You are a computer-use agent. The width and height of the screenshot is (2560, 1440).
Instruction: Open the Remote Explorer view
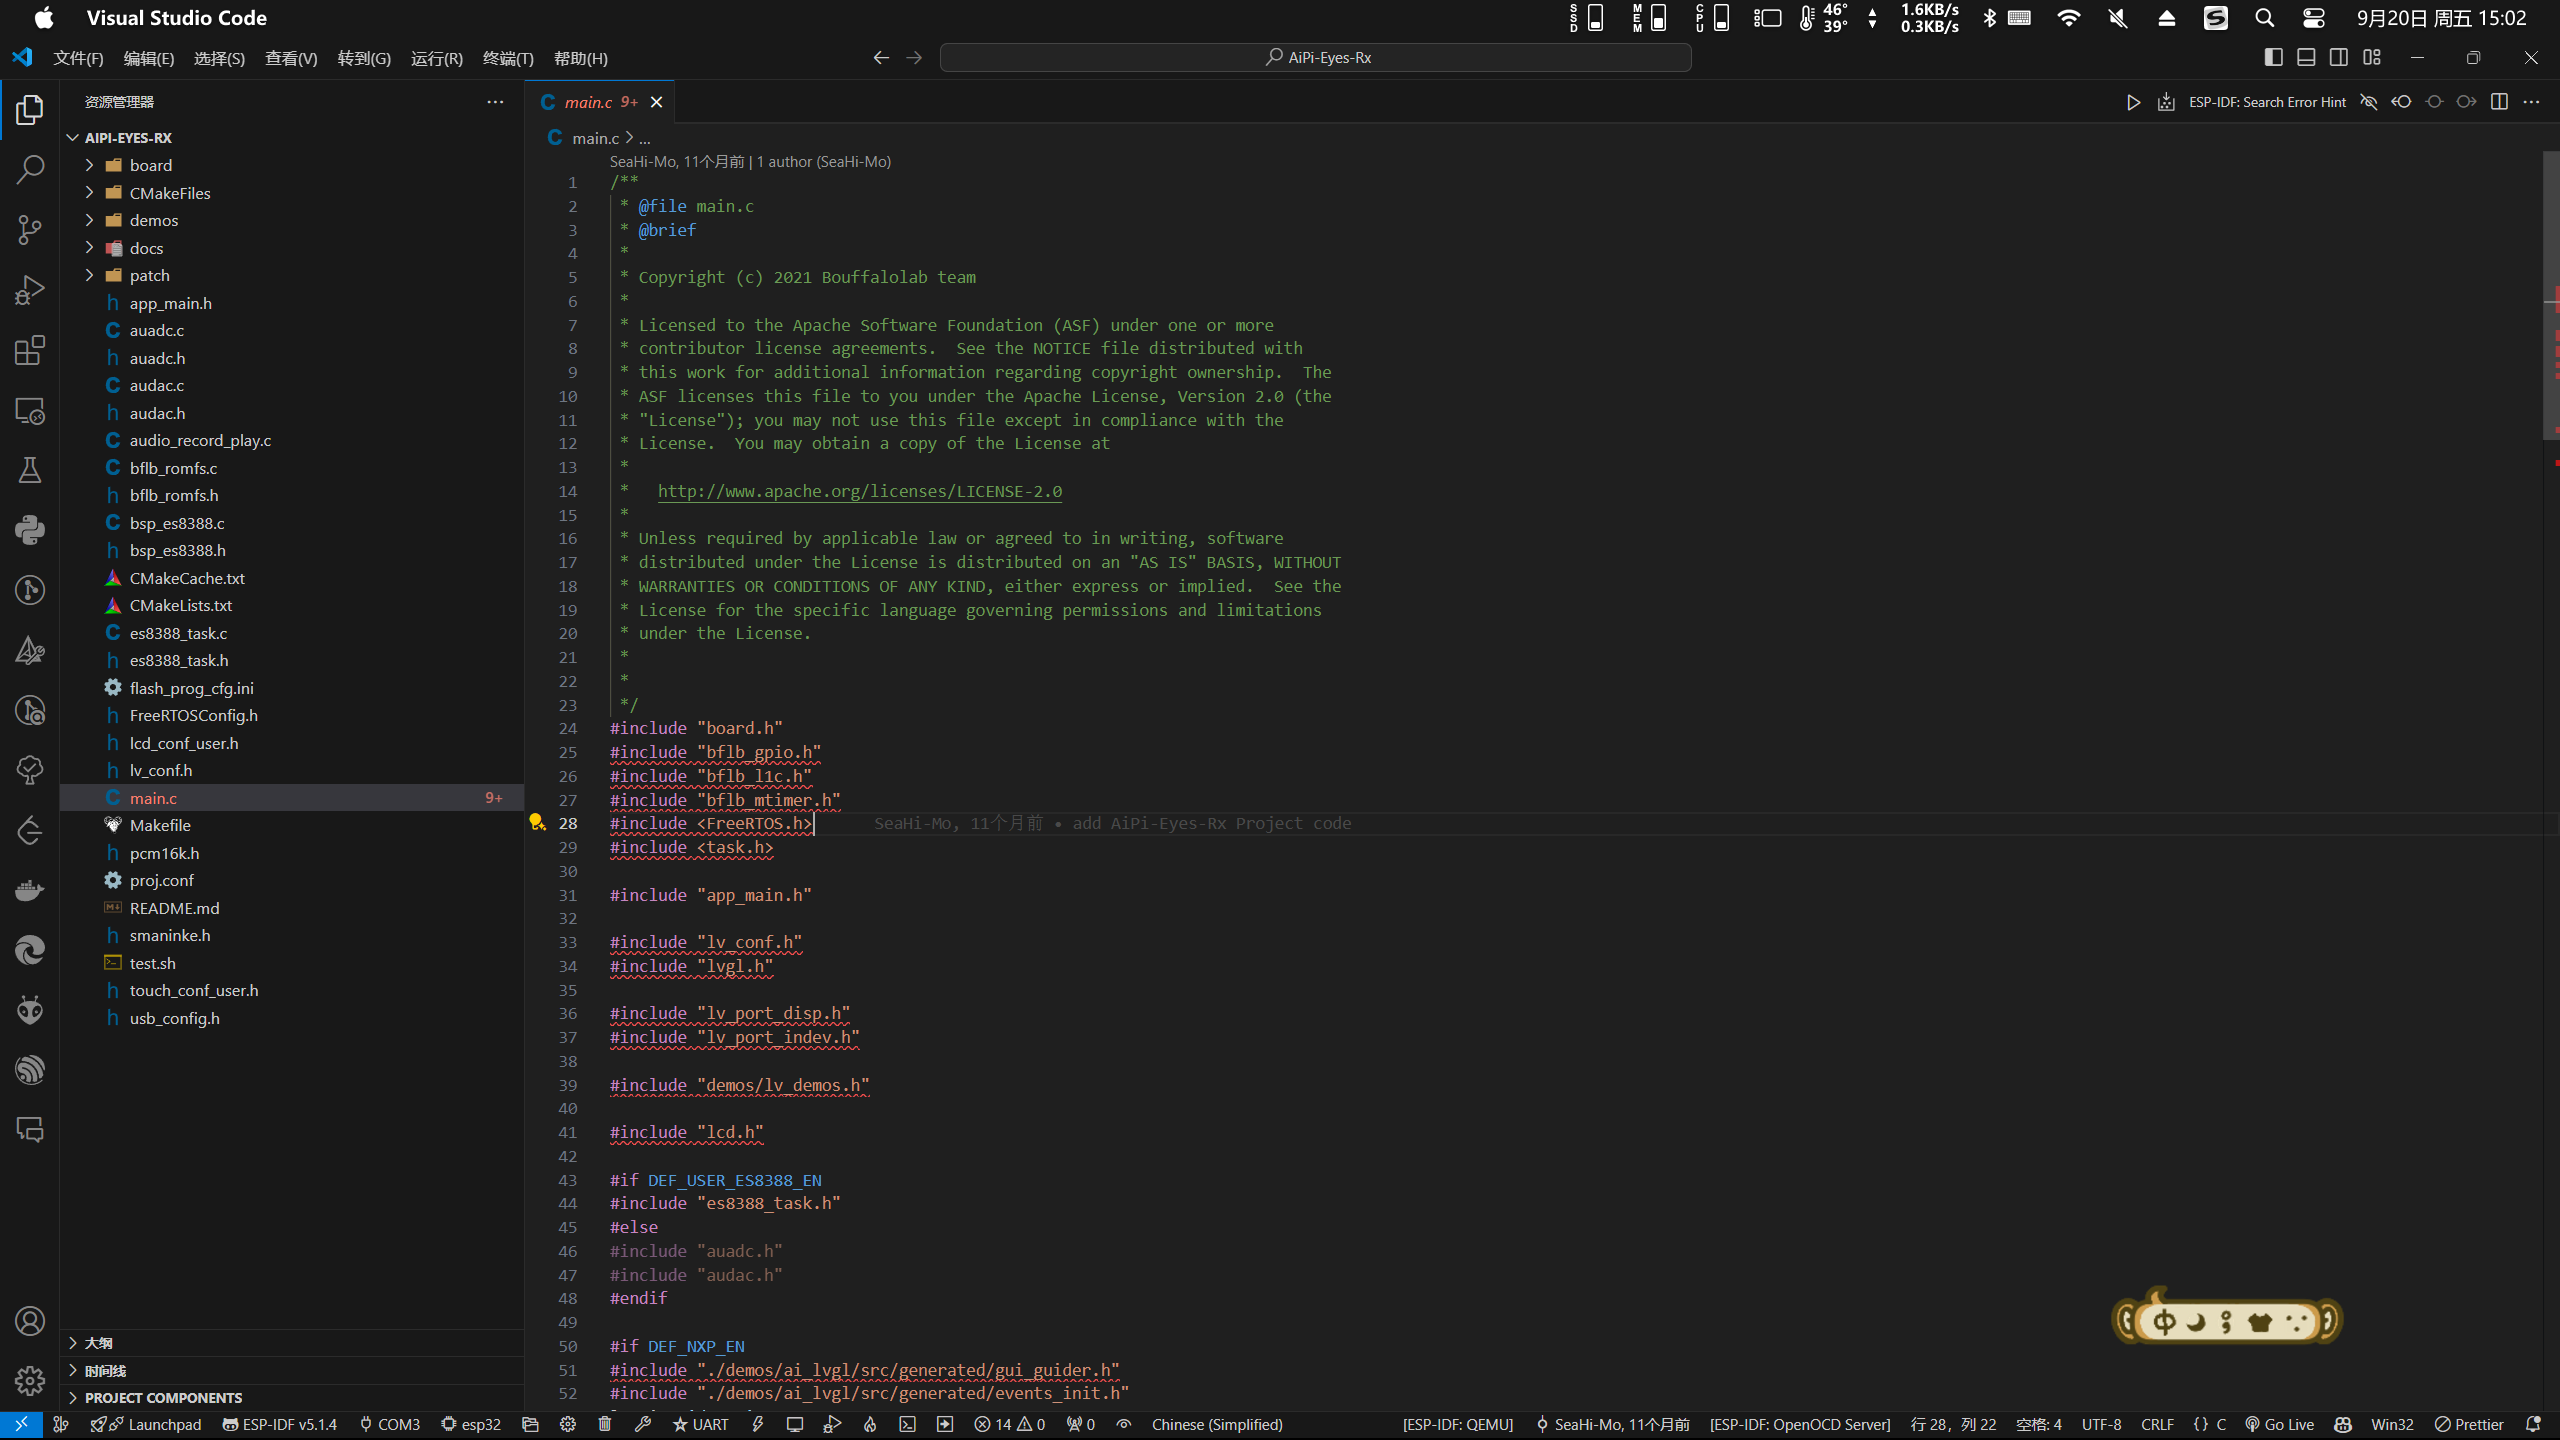coord(30,410)
